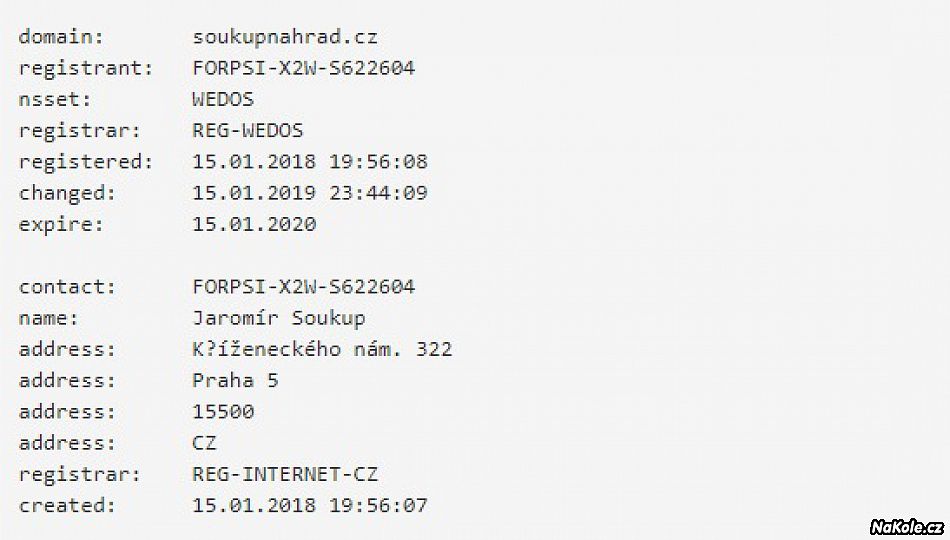Click the NaKole.cz watermark logo
This screenshot has width=950, height=540.
pyautogui.click(x=907, y=527)
